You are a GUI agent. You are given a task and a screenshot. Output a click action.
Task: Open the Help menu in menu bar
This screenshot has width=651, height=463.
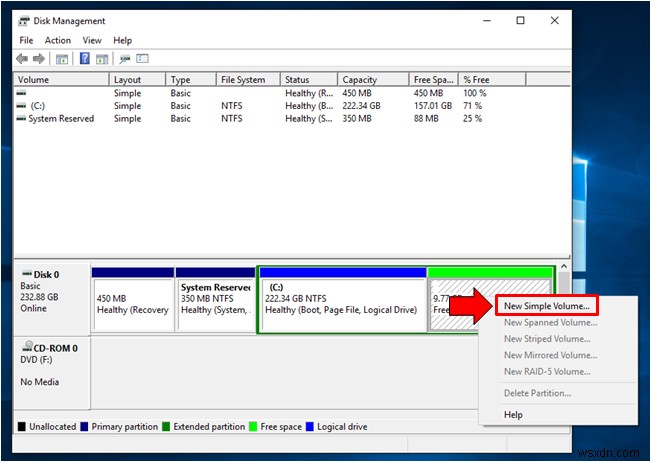pos(122,40)
